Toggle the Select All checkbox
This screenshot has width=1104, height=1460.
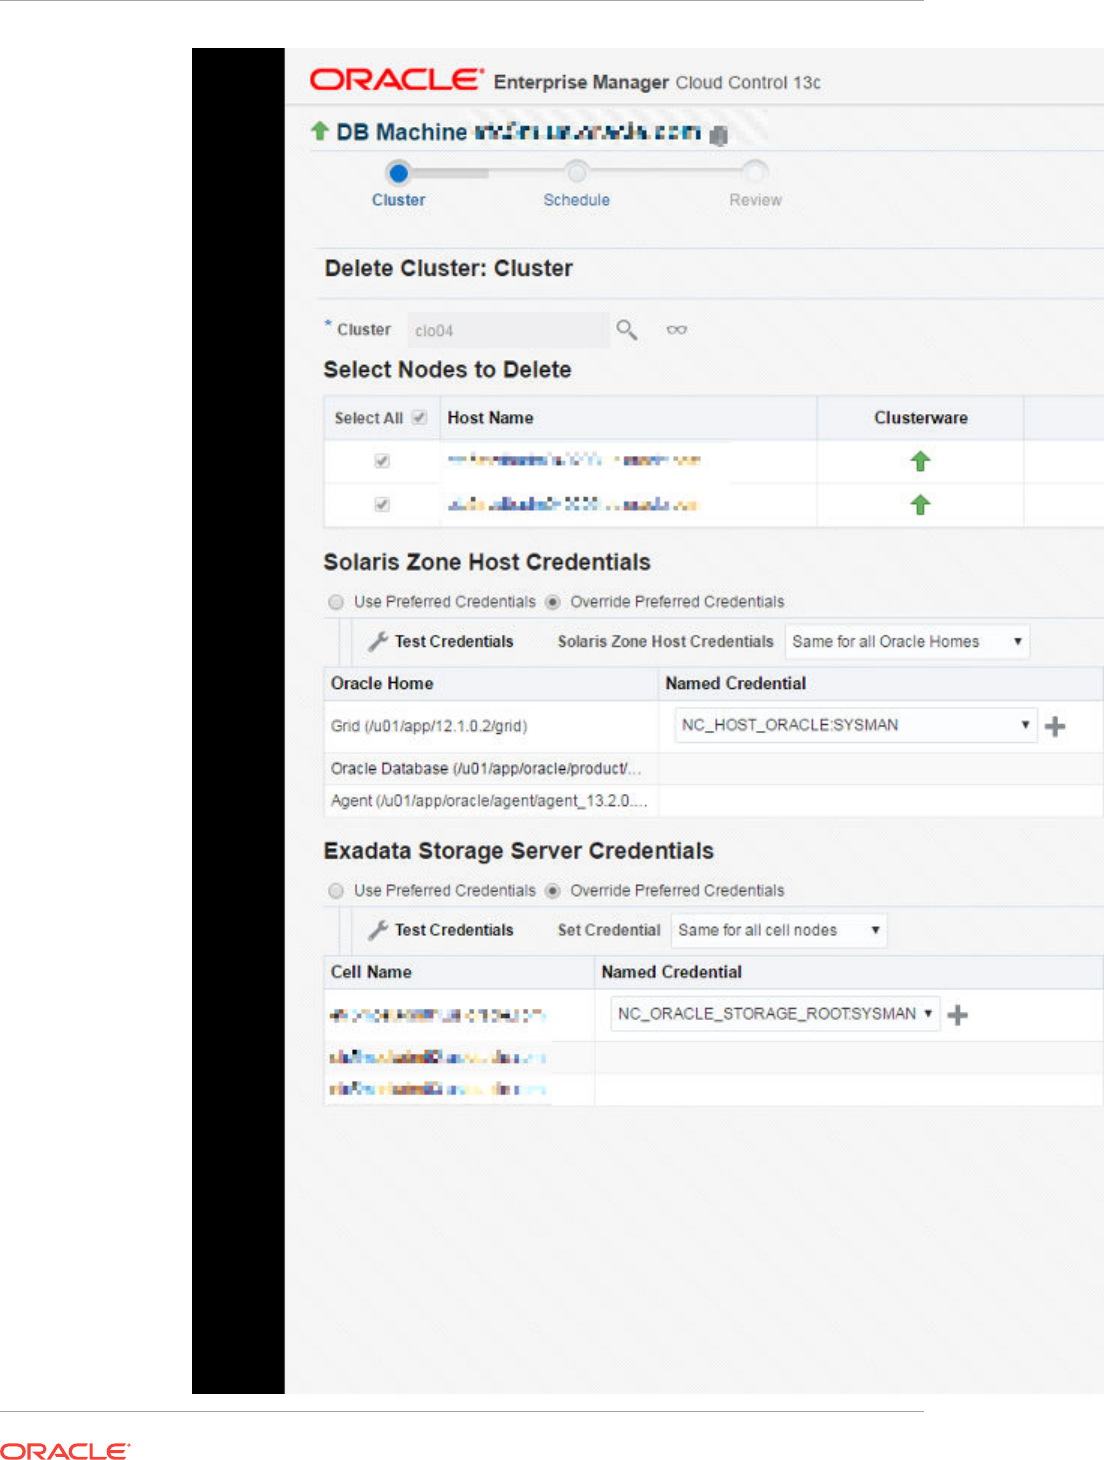(419, 418)
